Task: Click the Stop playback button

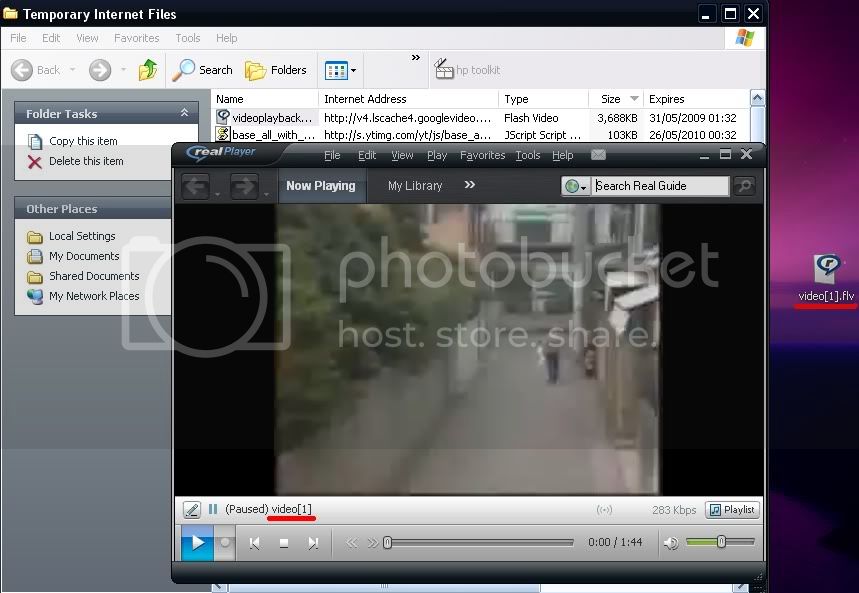Action: [x=284, y=543]
